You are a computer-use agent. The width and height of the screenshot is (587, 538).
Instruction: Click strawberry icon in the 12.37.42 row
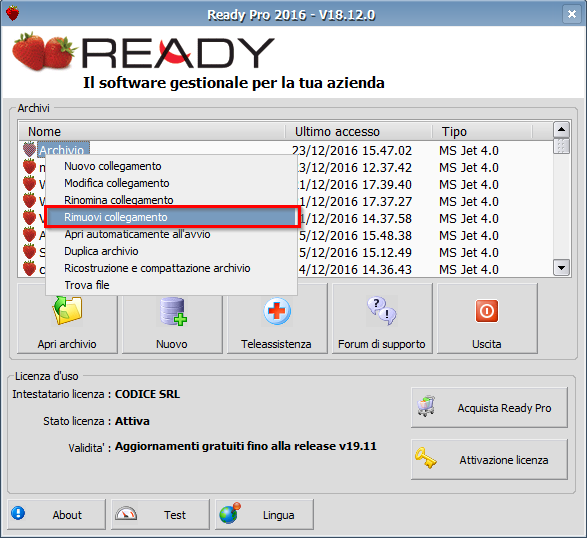(x=29, y=167)
